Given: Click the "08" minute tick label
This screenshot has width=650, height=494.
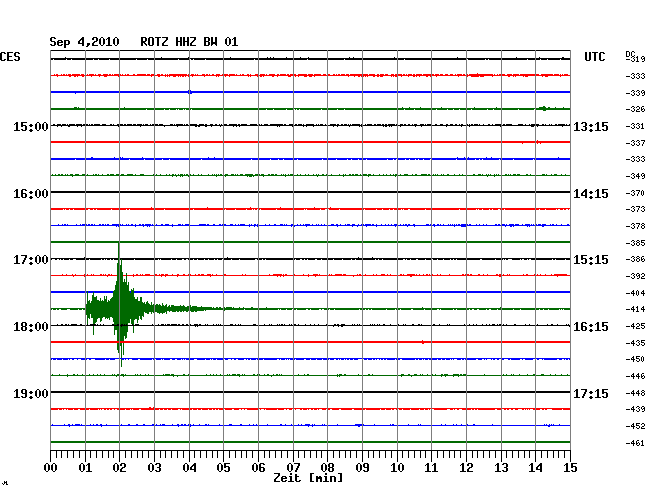Looking at the screenshot, I should (327, 467).
